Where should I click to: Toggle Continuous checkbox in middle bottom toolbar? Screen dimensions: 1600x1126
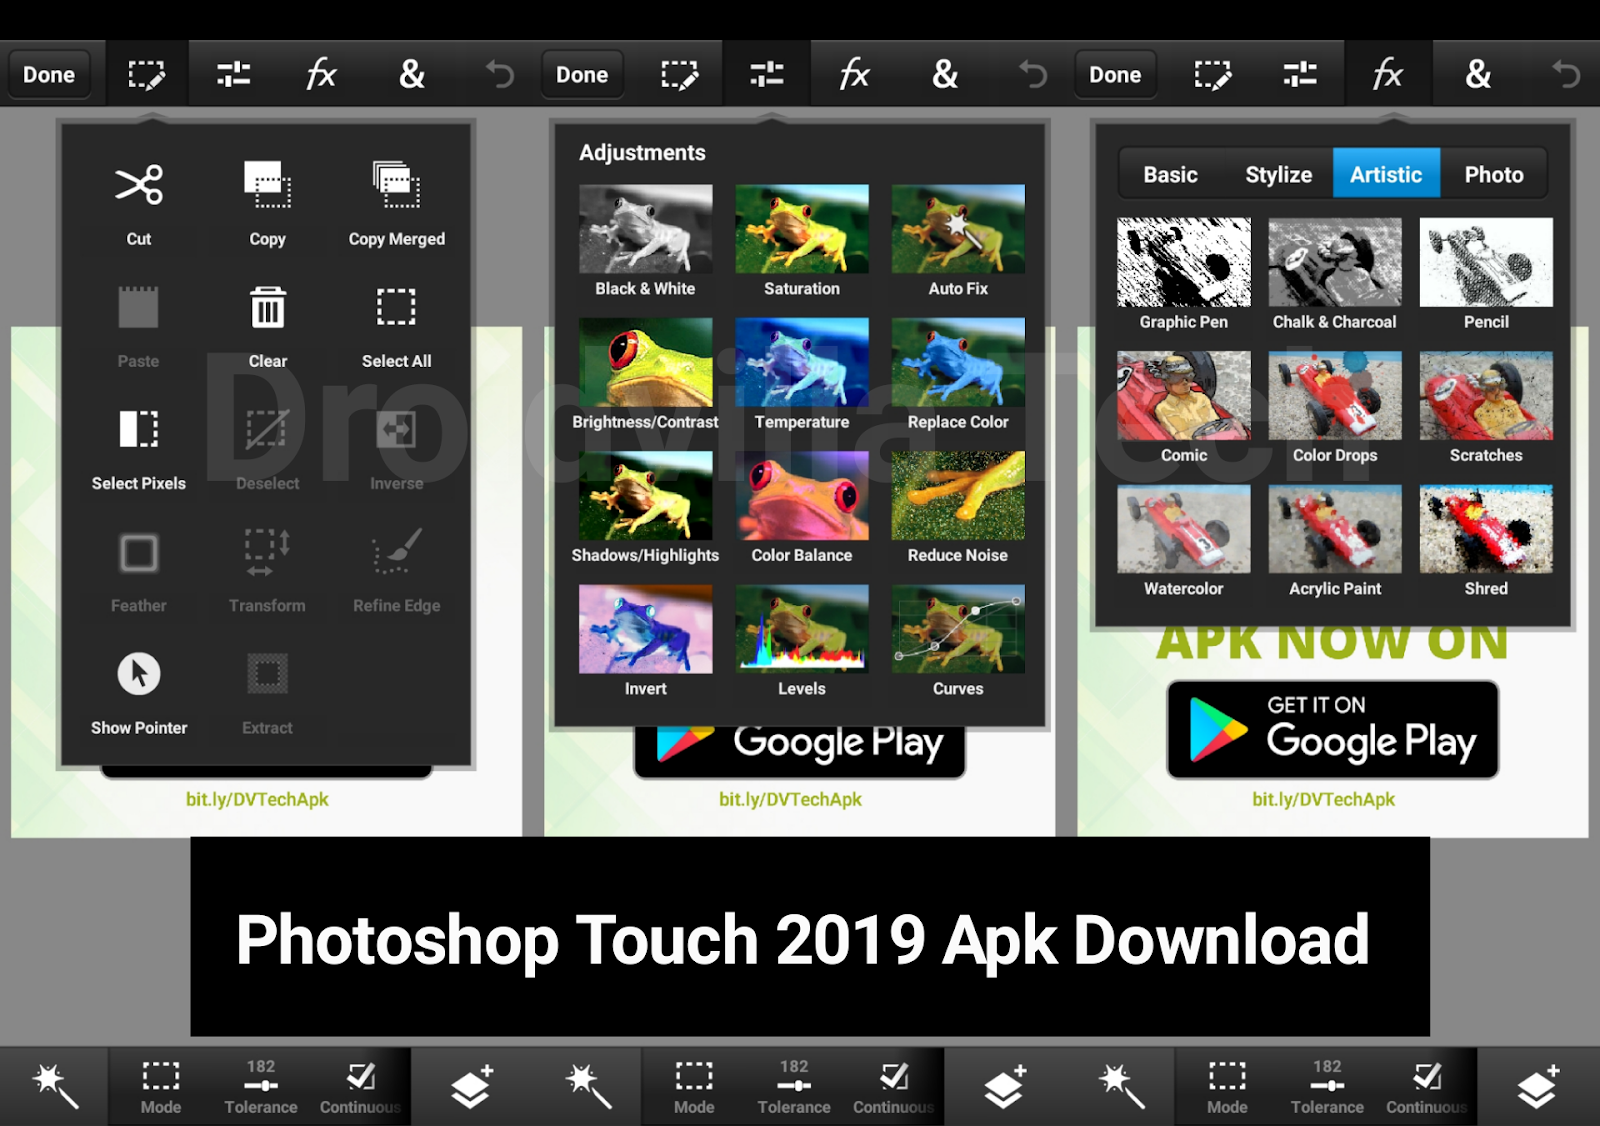click(x=893, y=1087)
